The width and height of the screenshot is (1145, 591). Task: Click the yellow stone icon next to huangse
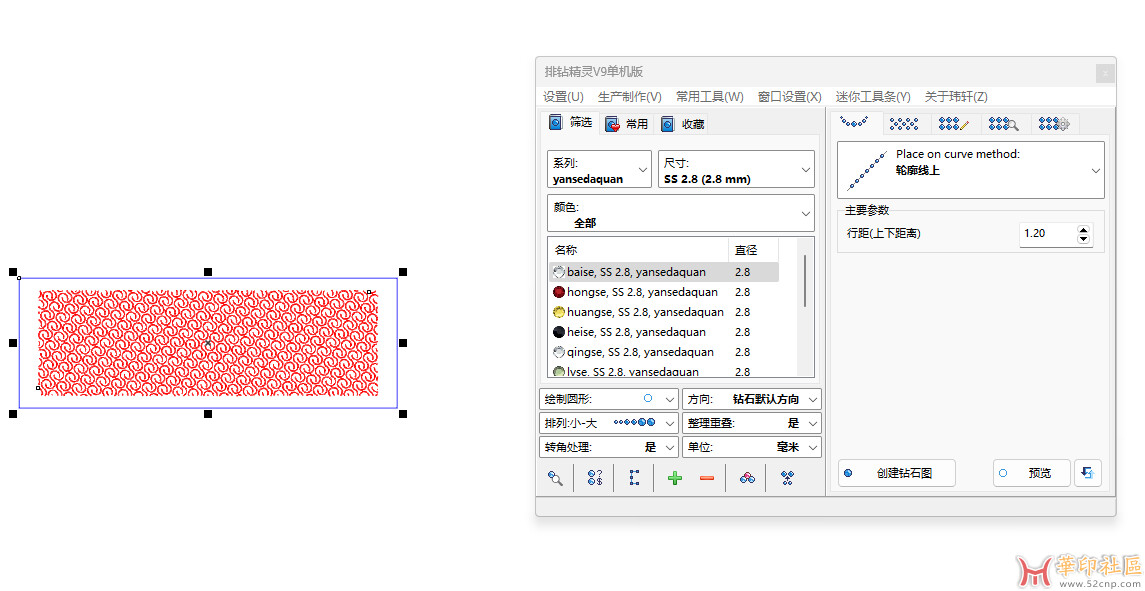[559, 312]
